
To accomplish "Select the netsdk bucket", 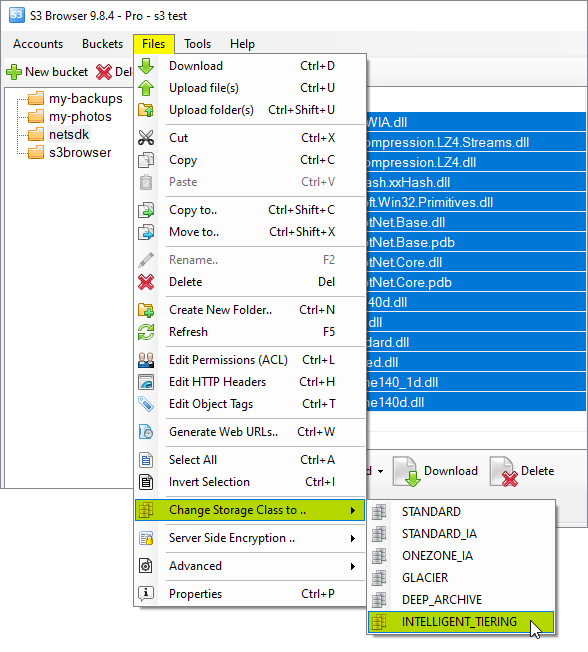I will pos(69,134).
